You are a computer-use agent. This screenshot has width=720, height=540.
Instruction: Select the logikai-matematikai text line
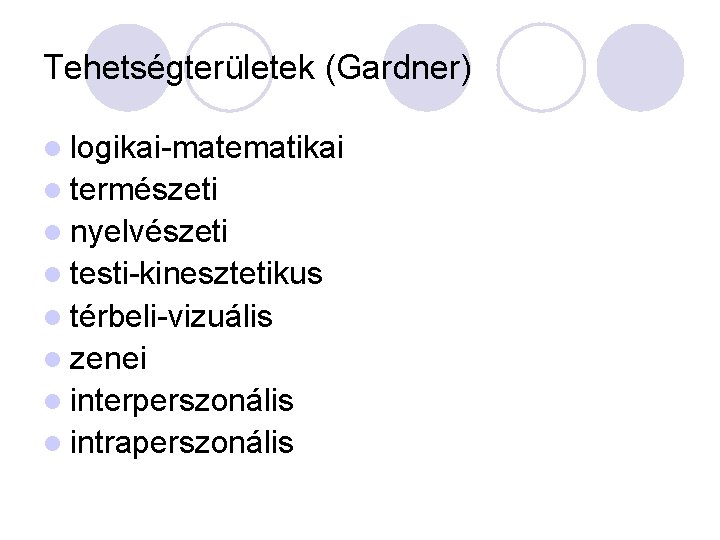click(207, 149)
